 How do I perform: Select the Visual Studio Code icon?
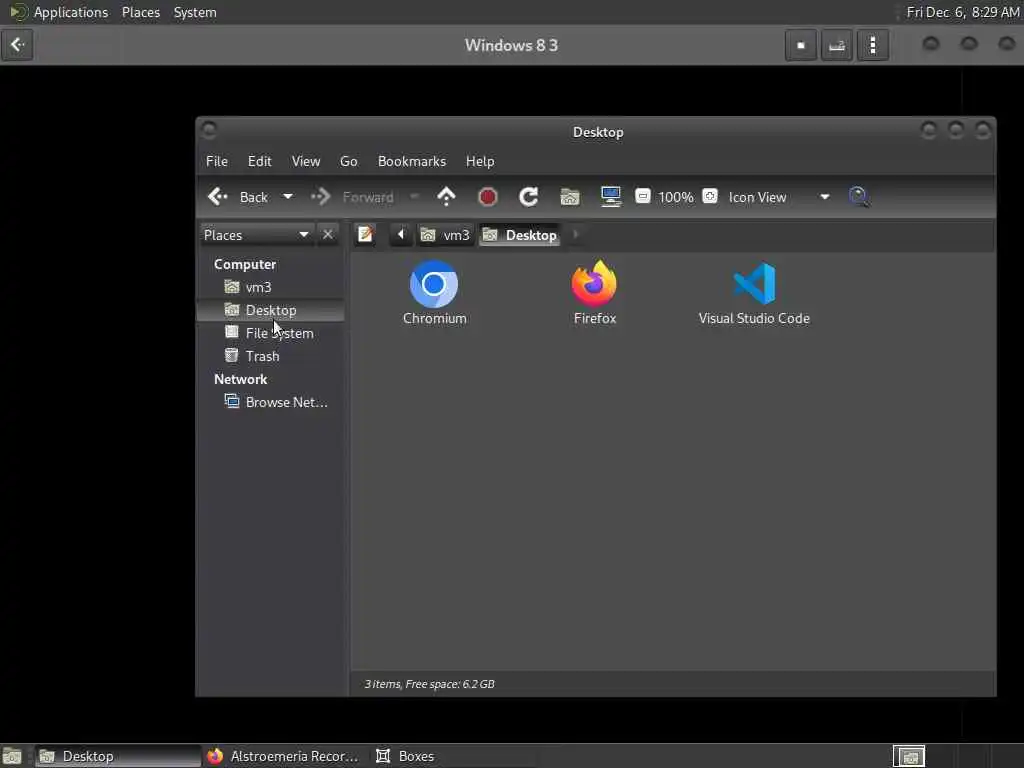tap(754, 284)
